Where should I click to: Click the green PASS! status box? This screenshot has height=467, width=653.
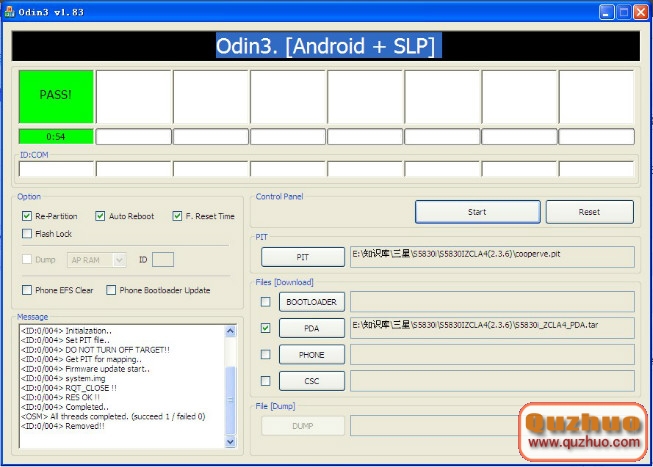tap(56, 96)
